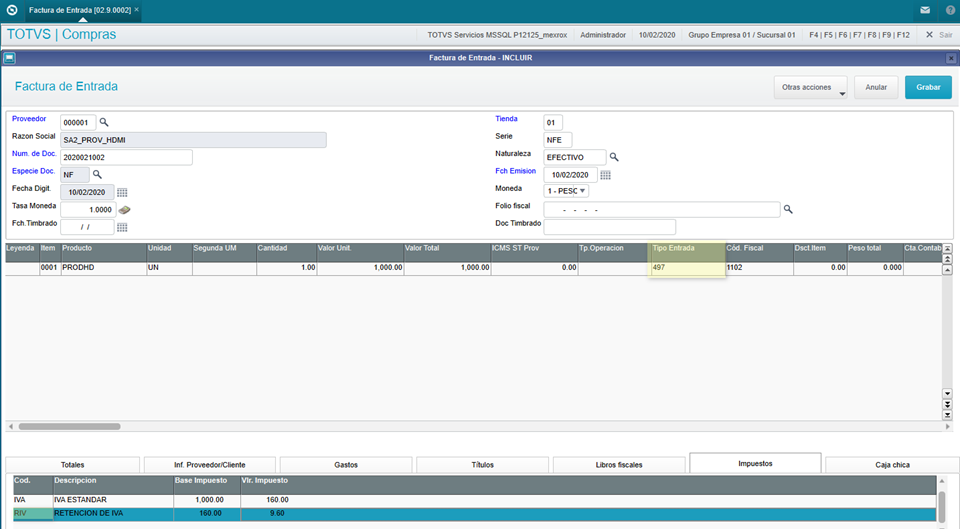
Task: Click the TOTVS logo icon at top left
Action: coord(12,10)
